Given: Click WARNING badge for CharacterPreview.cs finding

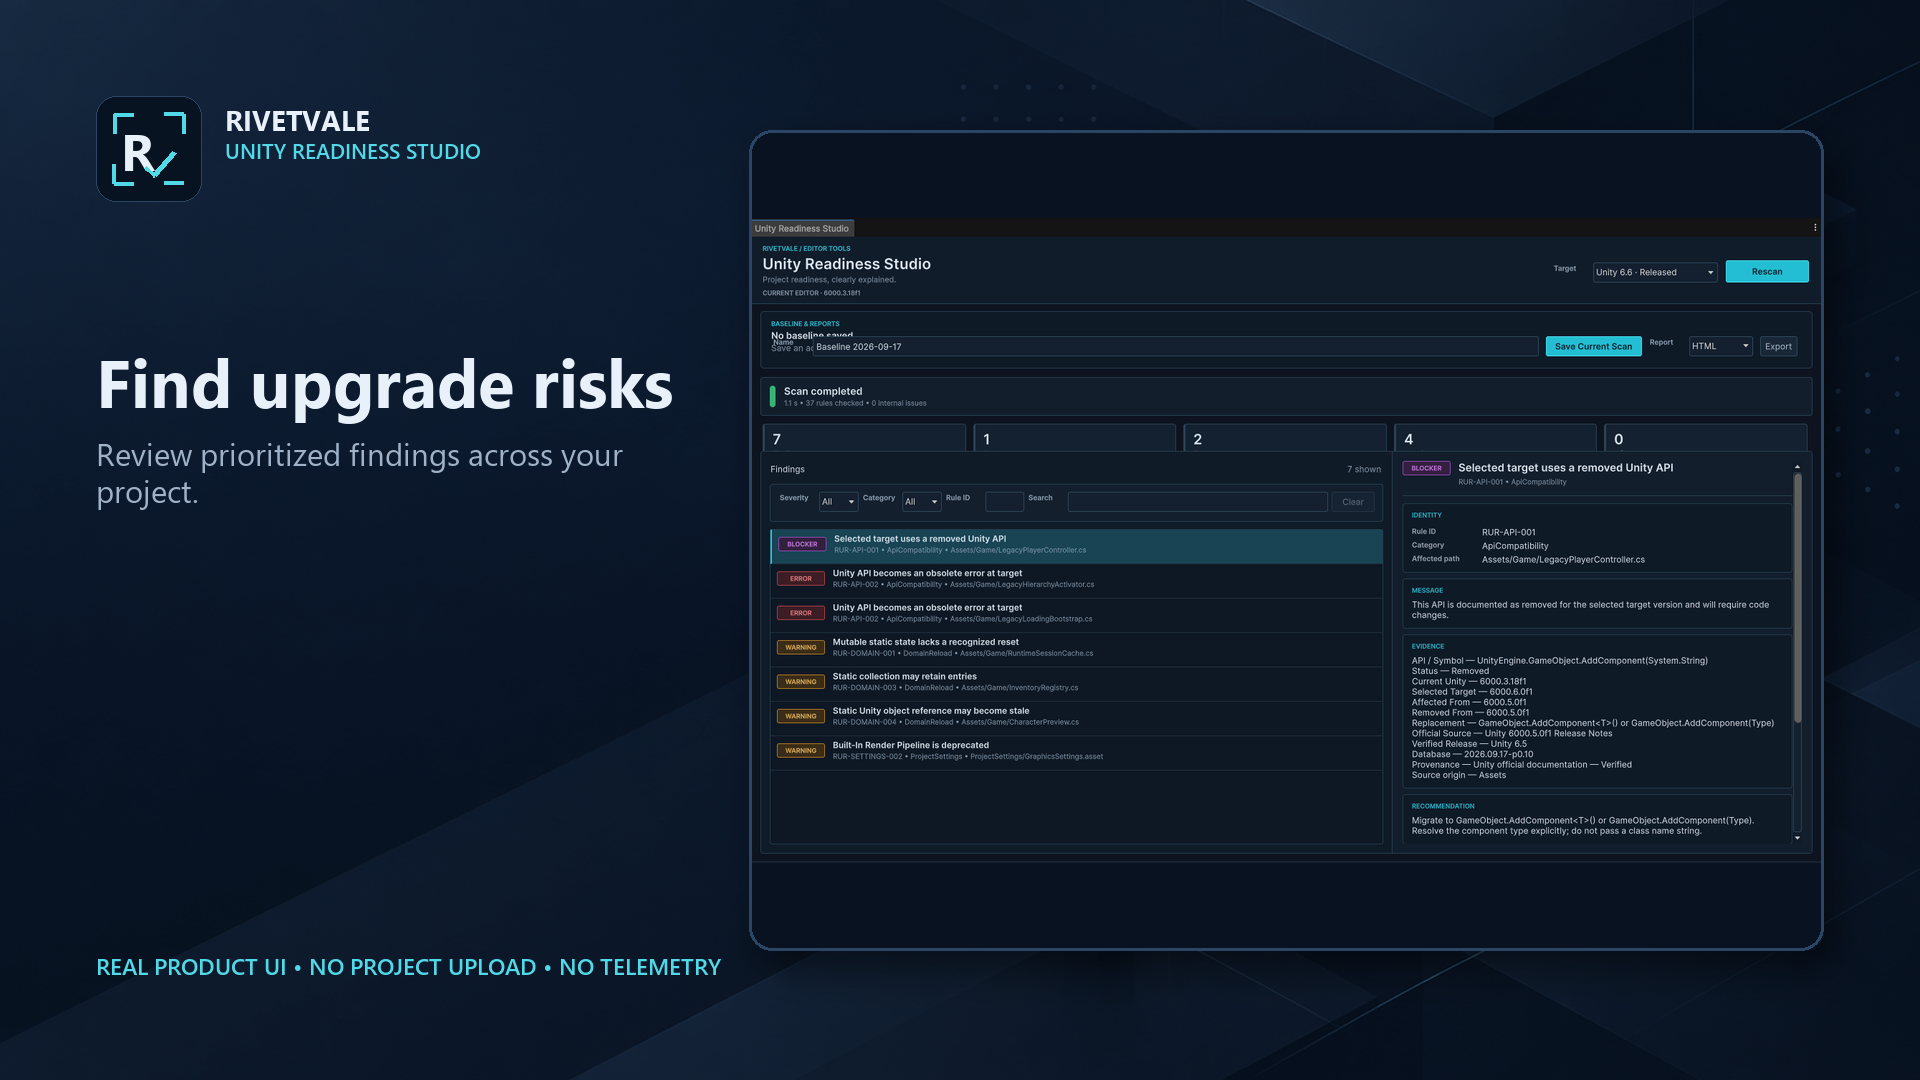Looking at the screenshot, I should 801,716.
